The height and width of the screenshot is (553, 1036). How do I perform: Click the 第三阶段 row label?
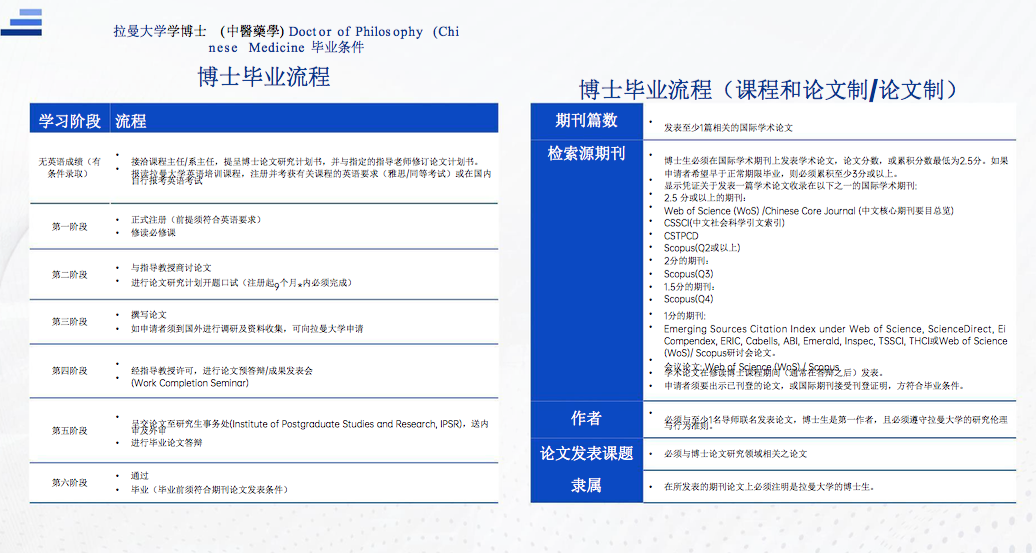pyautogui.click(x=69, y=321)
